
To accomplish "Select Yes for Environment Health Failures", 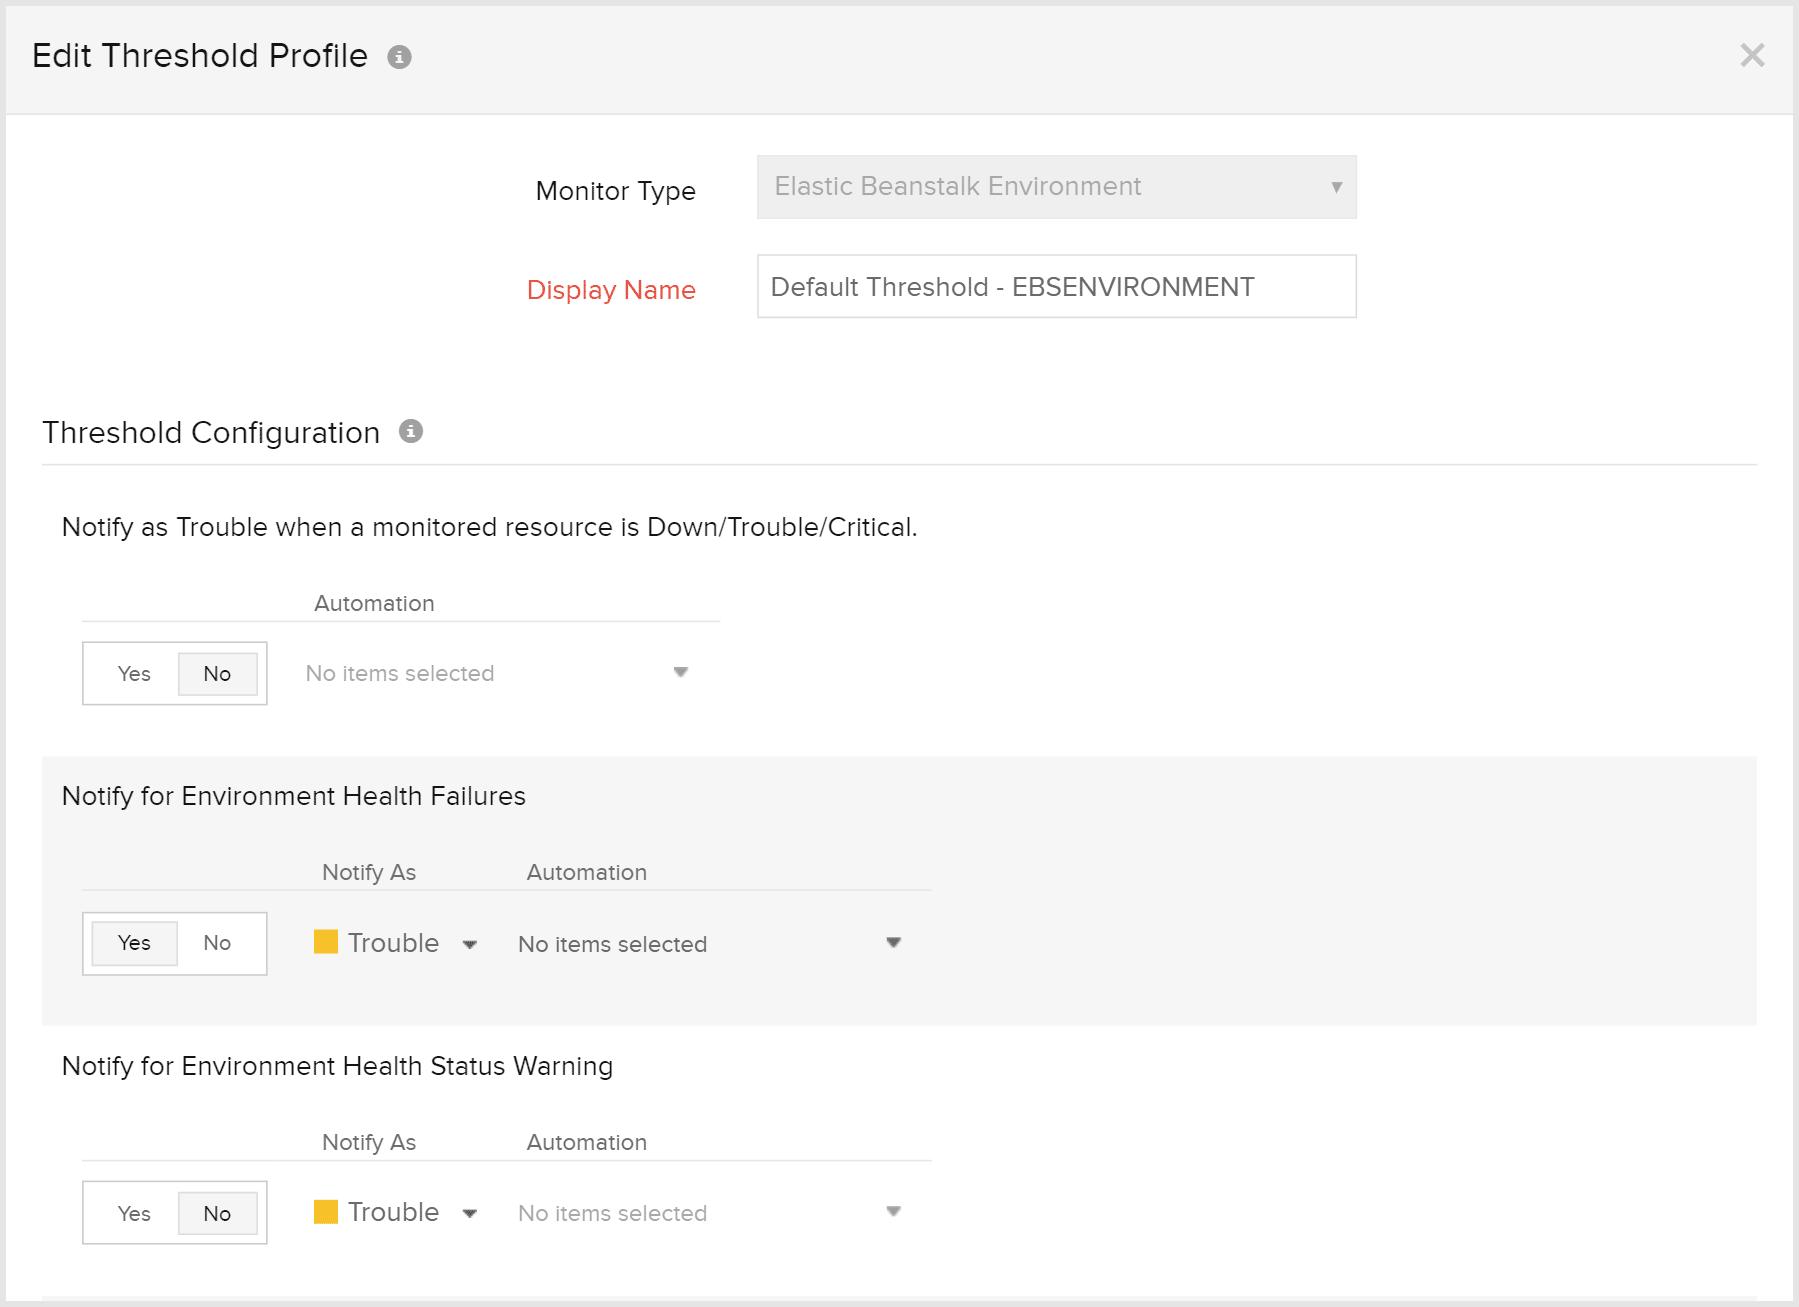I will pyautogui.click(x=134, y=943).
